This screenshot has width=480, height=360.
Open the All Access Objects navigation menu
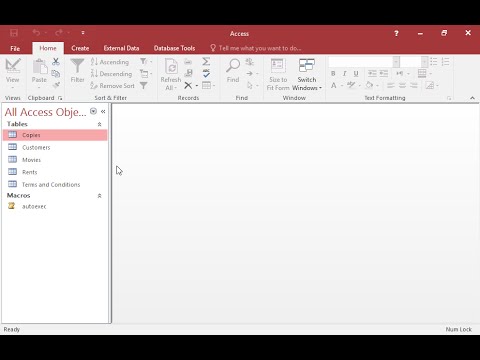93,111
